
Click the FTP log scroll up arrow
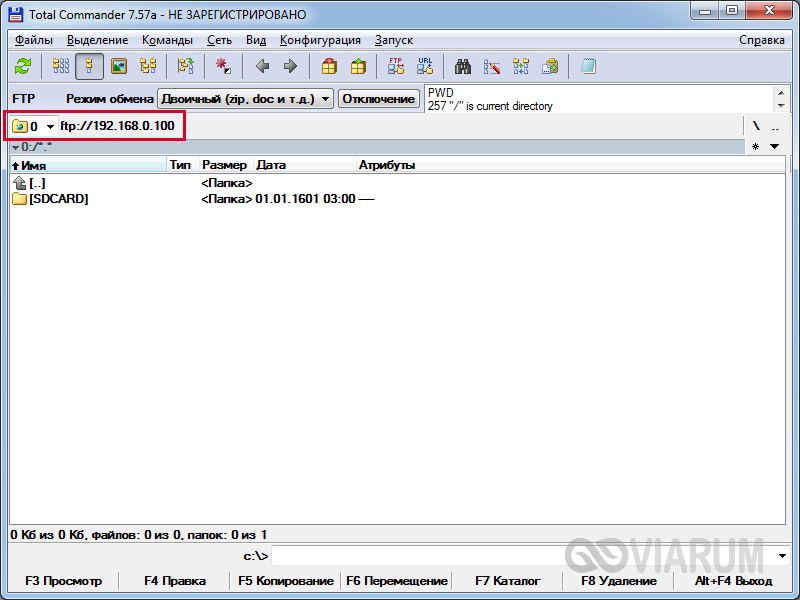click(x=781, y=92)
